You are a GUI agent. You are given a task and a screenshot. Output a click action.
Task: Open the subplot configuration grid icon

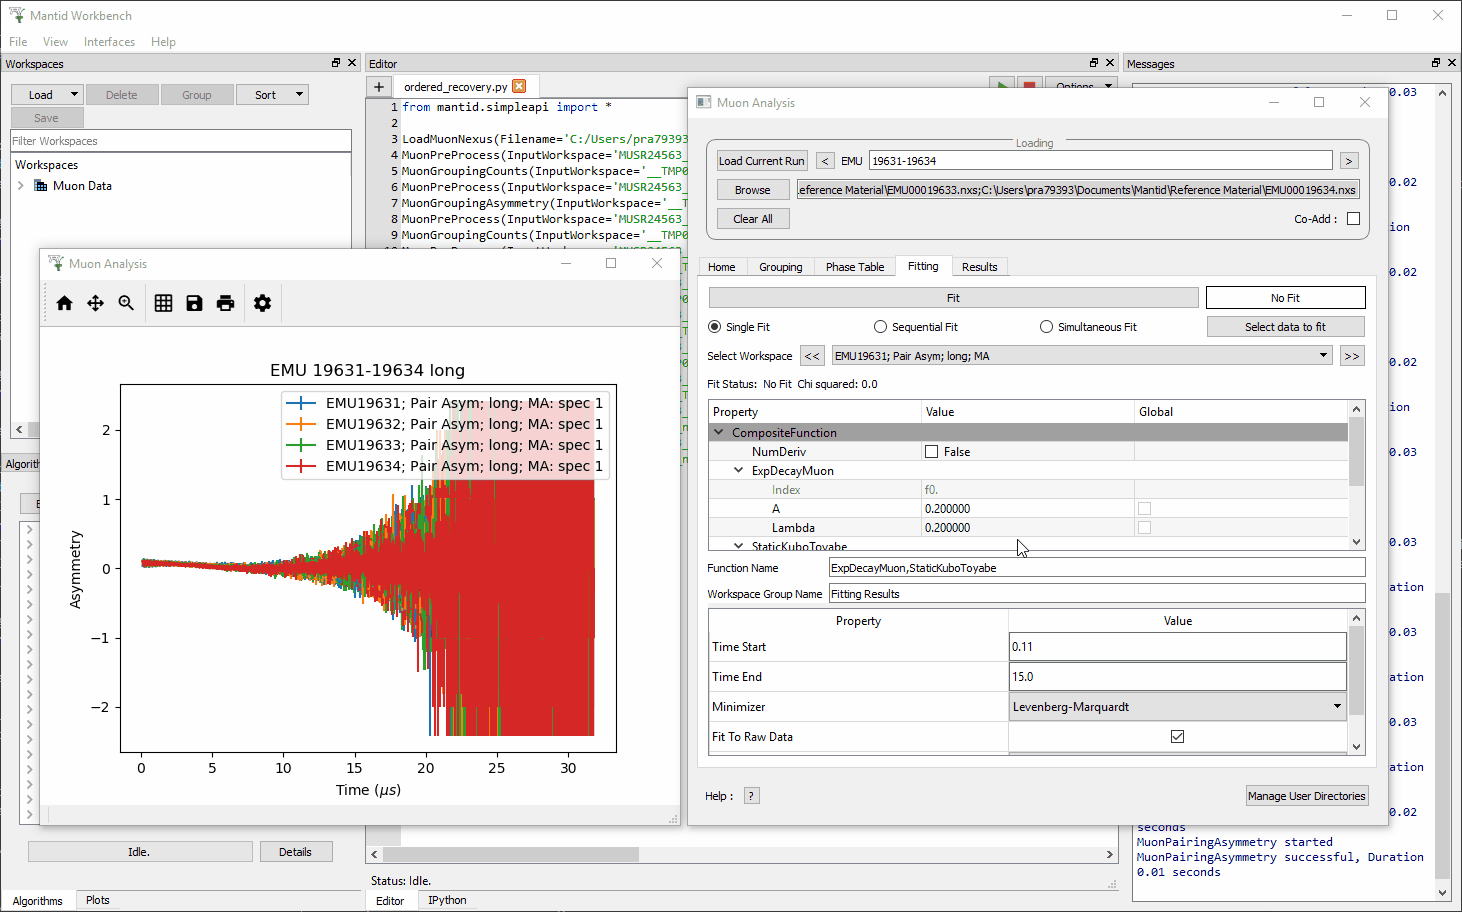(x=163, y=302)
